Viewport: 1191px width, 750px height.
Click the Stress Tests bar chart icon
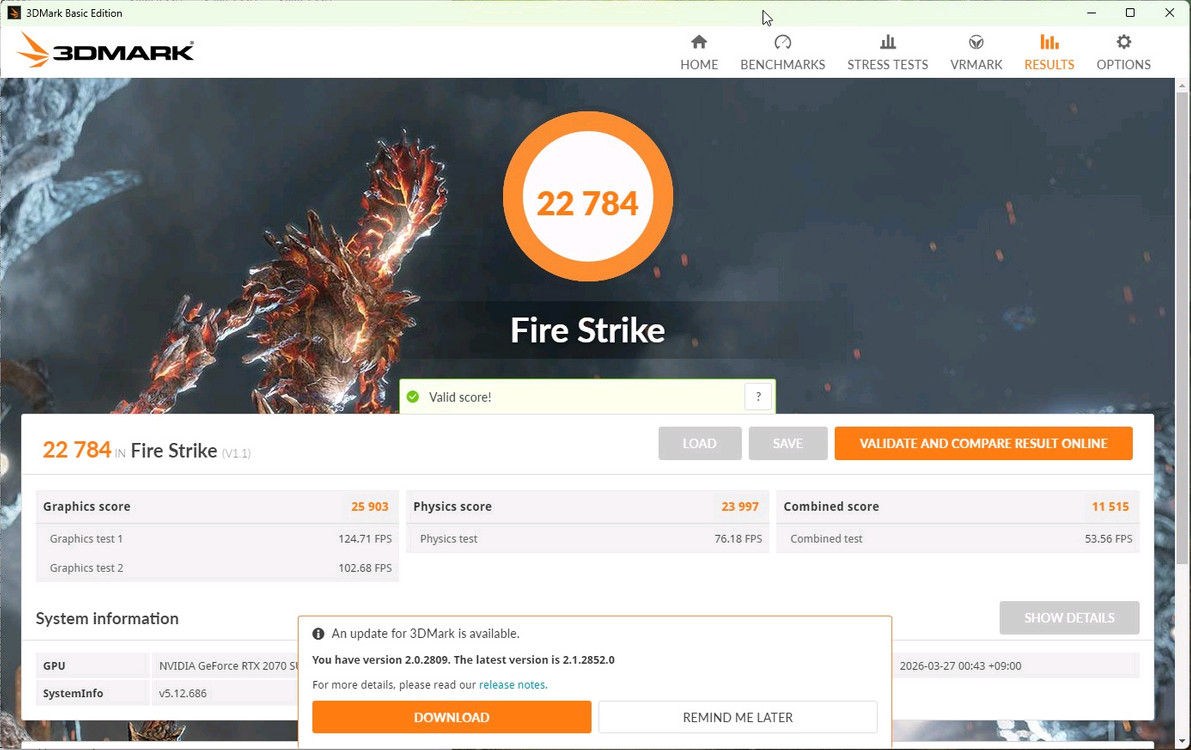click(x=887, y=42)
